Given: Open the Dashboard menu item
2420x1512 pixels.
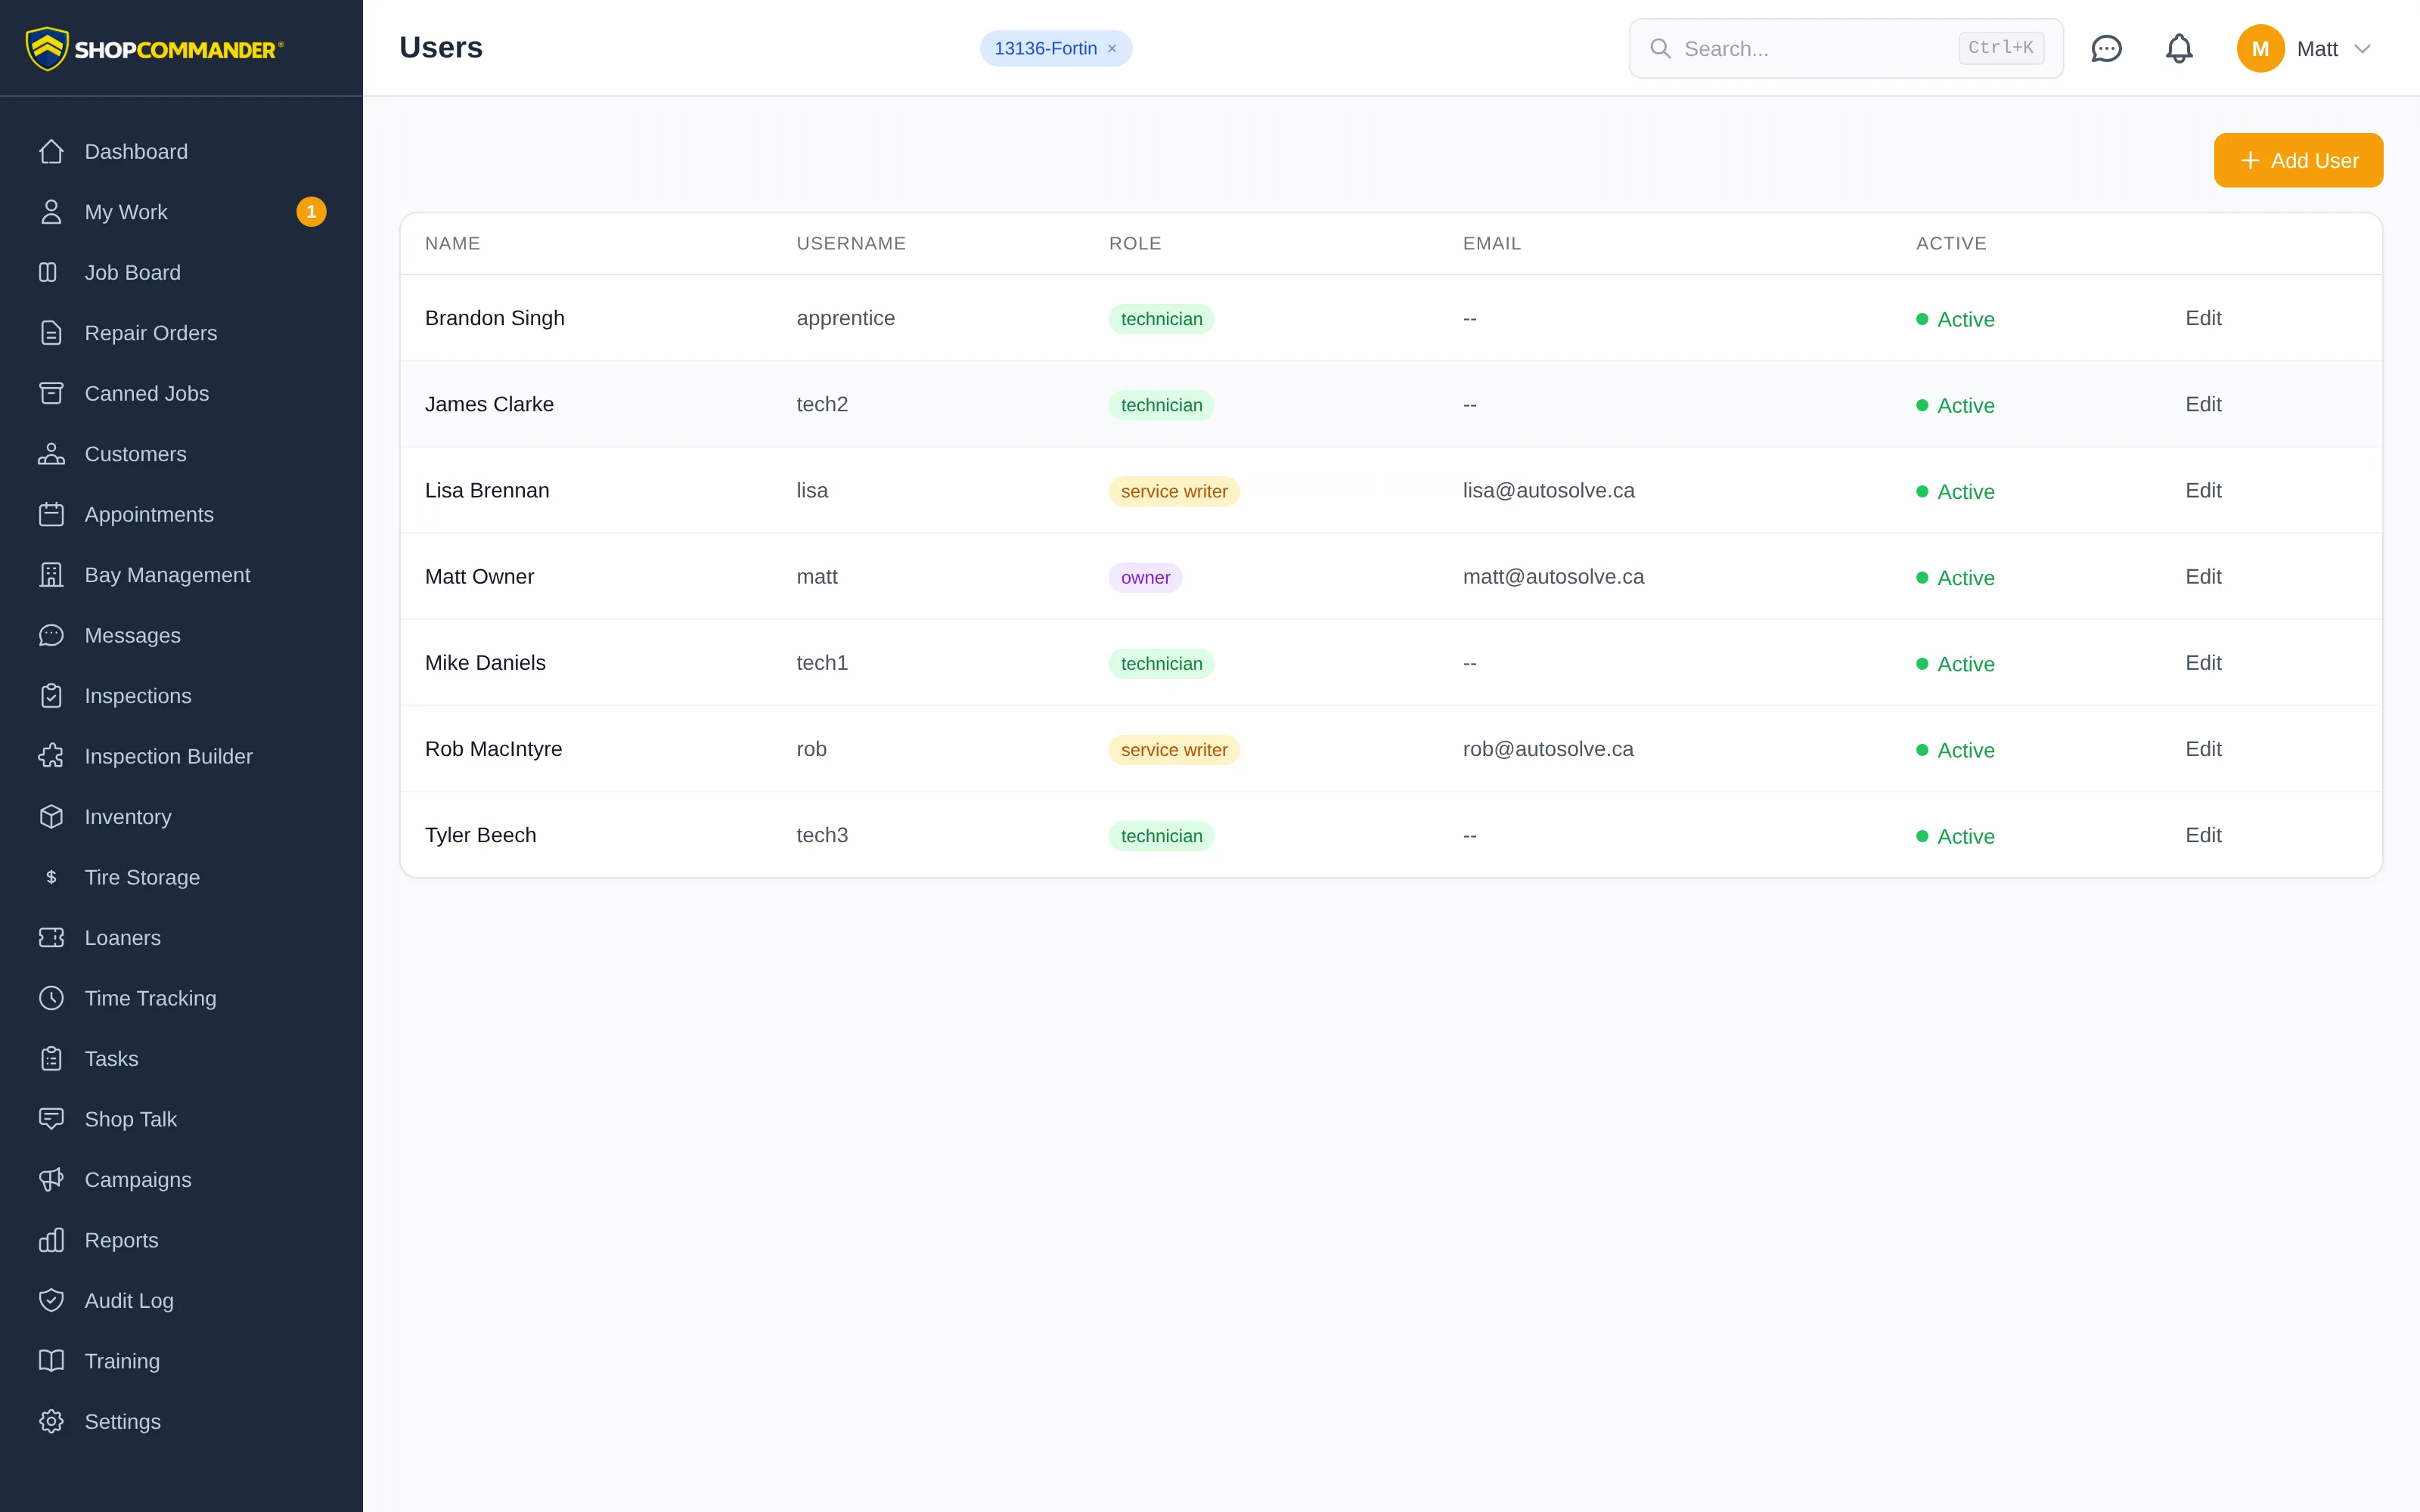Looking at the screenshot, I should point(181,151).
